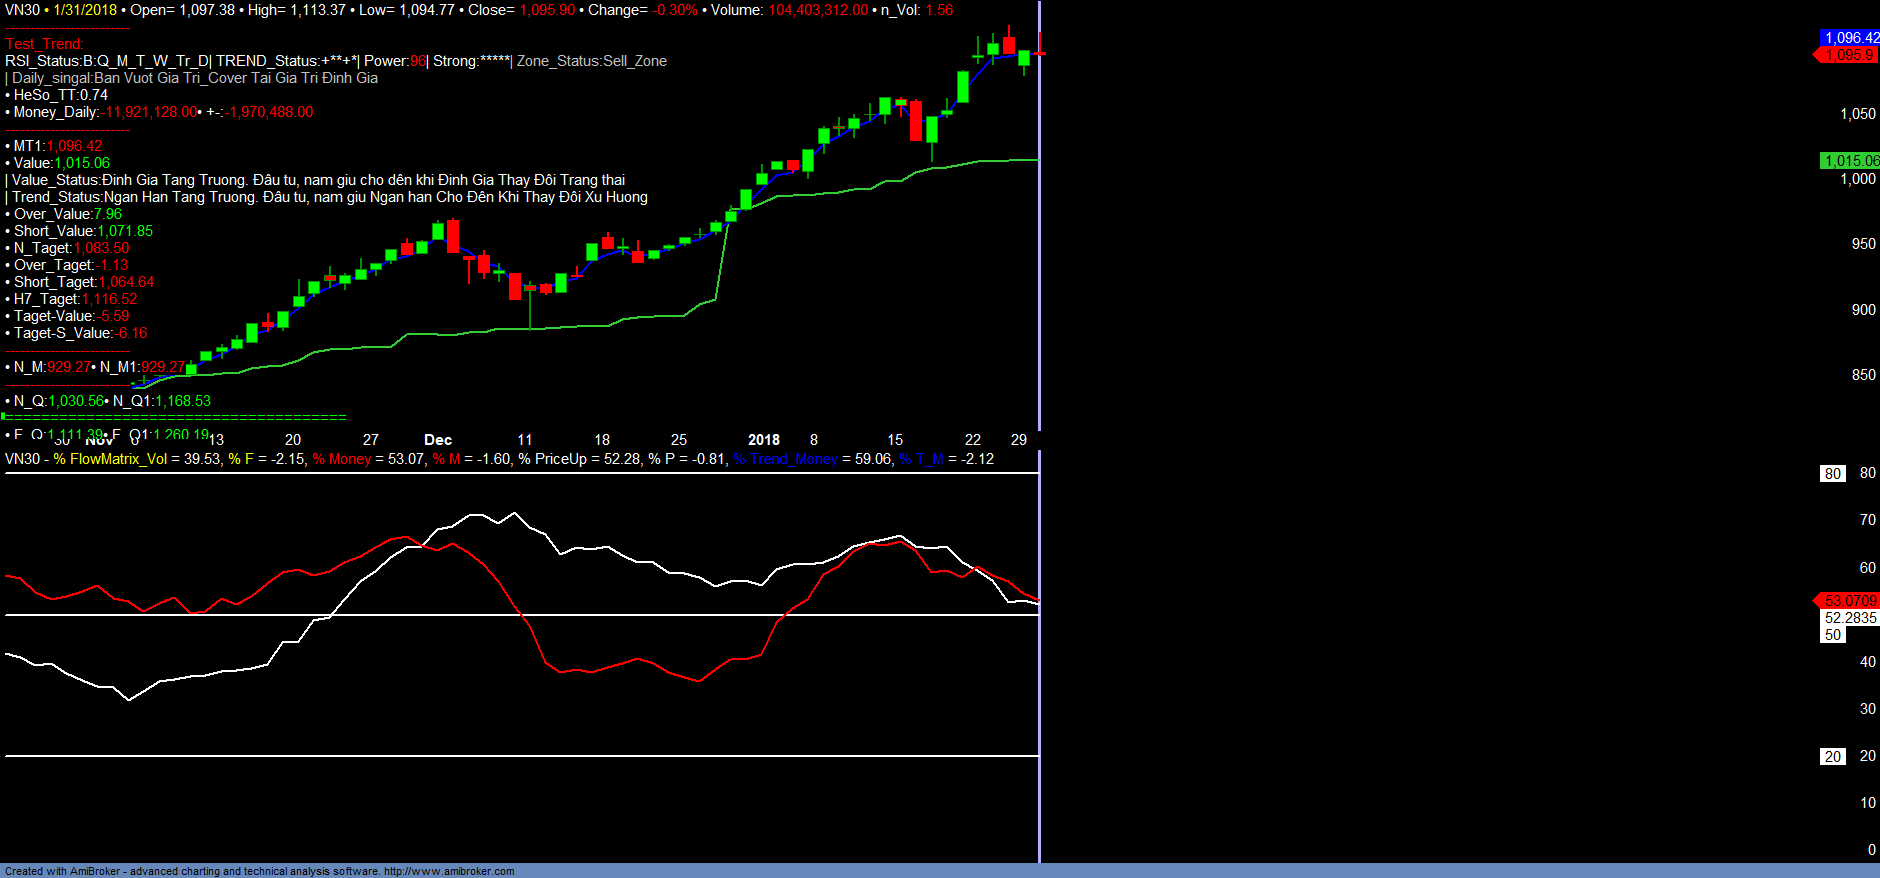Click the red Volume value in the title bar
The height and width of the screenshot is (878, 1880).
click(x=818, y=10)
